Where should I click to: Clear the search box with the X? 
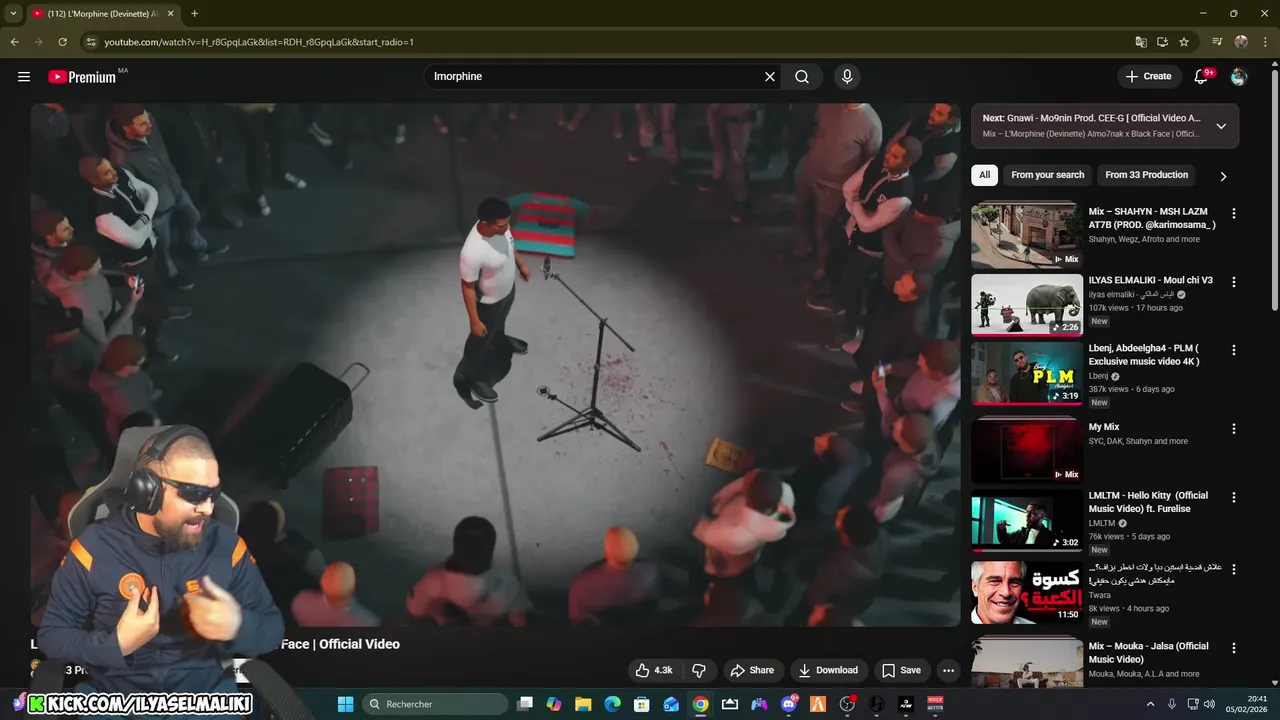(x=770, y=76)
